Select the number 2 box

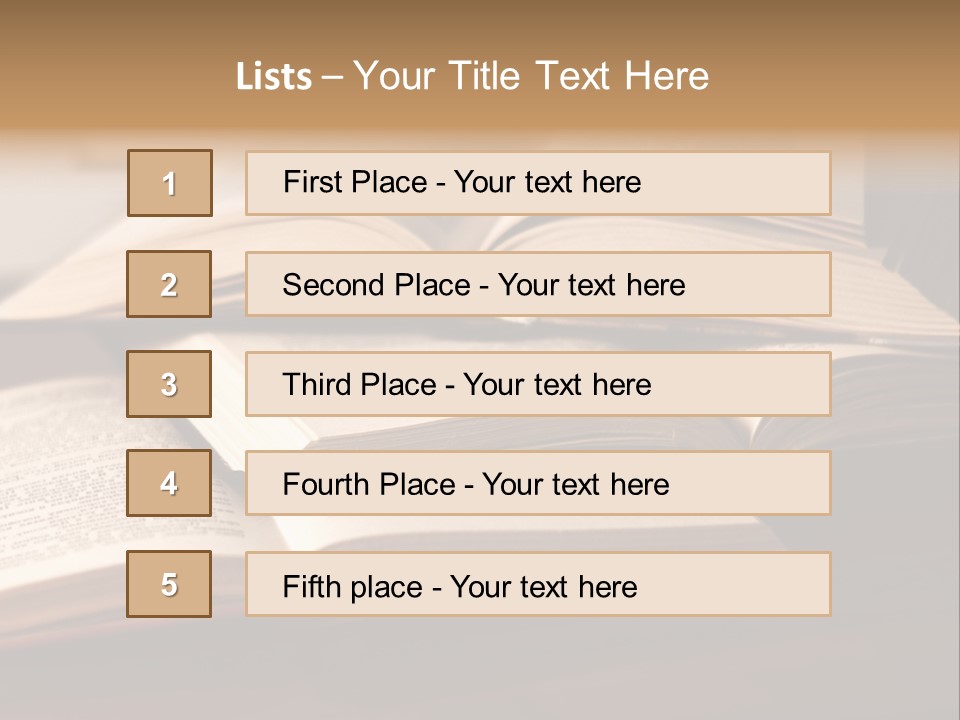(169, 284)
